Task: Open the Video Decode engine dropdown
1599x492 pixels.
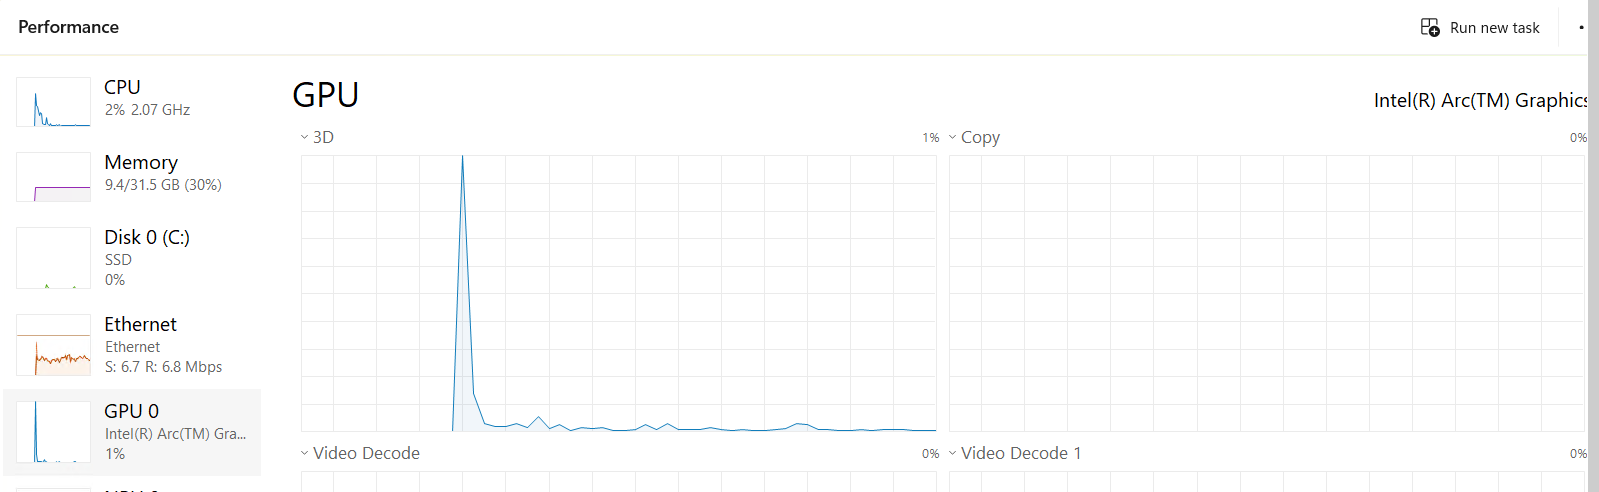Action: 304,453
